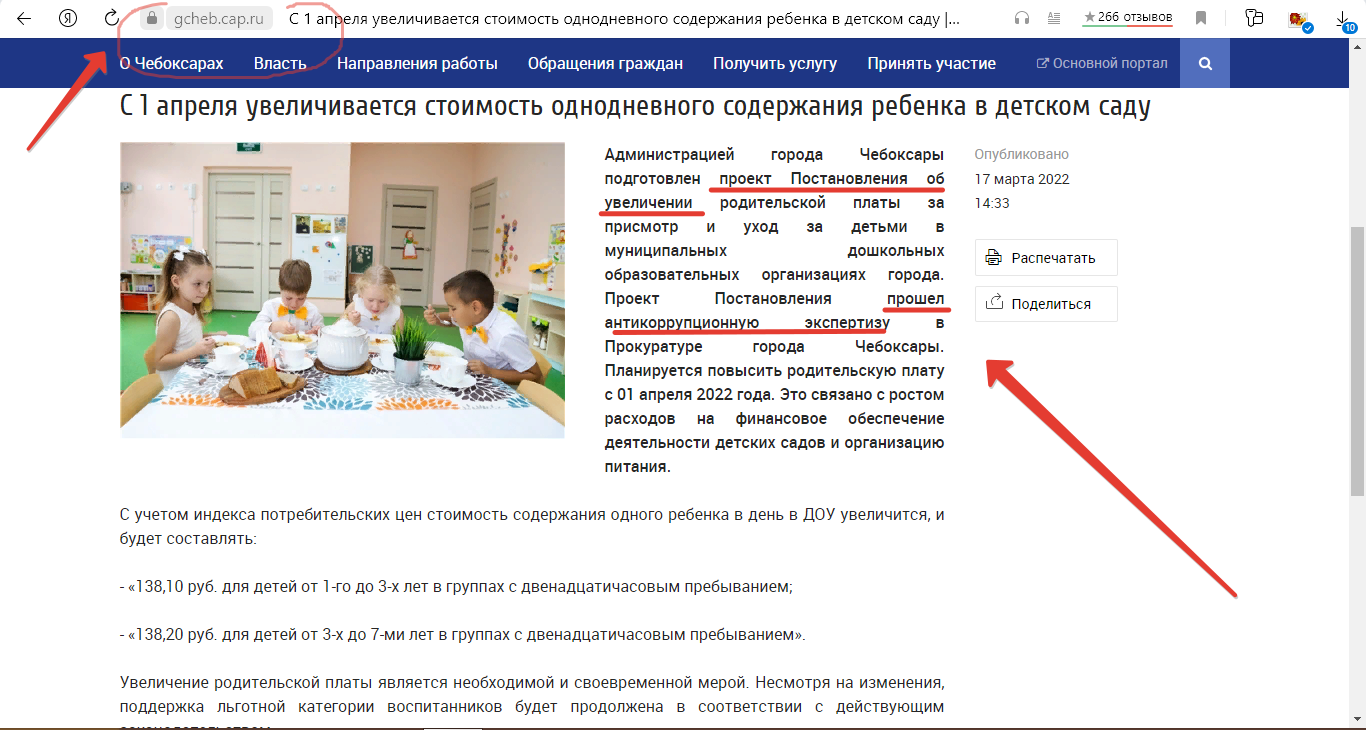Open the 266 отзывов ratings panel
Viewport: 1366px width, 730px height.
[x=1128, y=17]
